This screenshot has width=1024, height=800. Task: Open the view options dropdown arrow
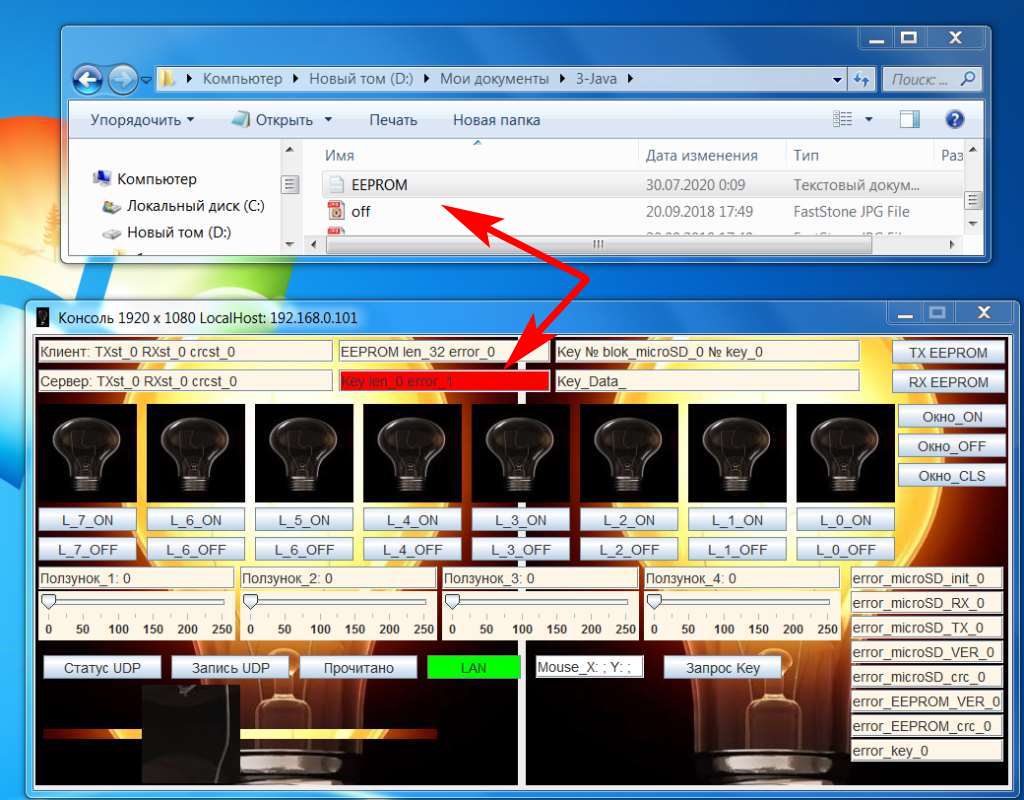[x=868, y=120]
